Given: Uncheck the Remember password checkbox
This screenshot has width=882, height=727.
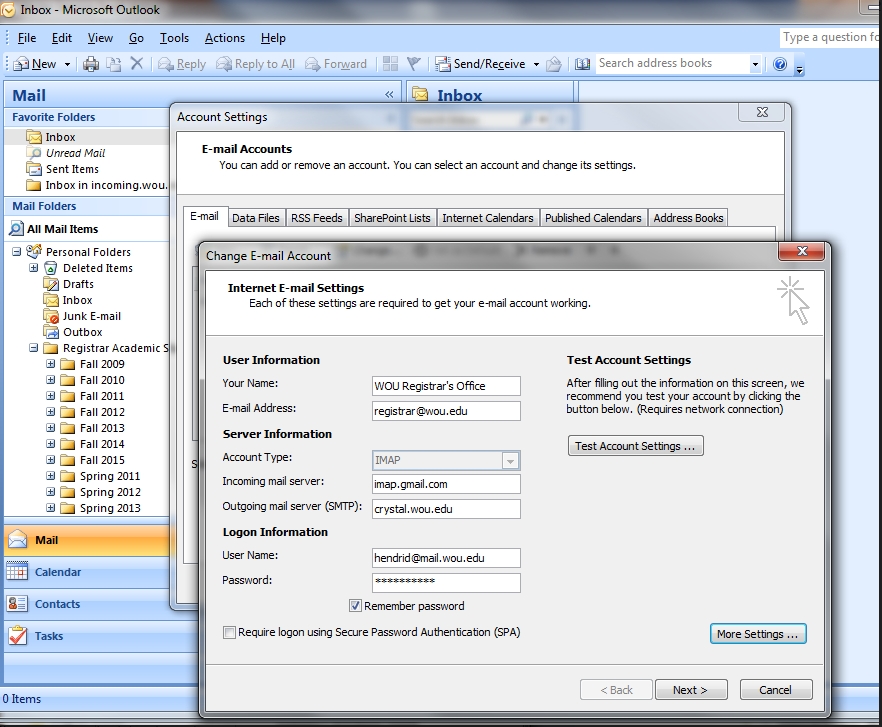Looking at the screenshot, I should coord(355,606).
